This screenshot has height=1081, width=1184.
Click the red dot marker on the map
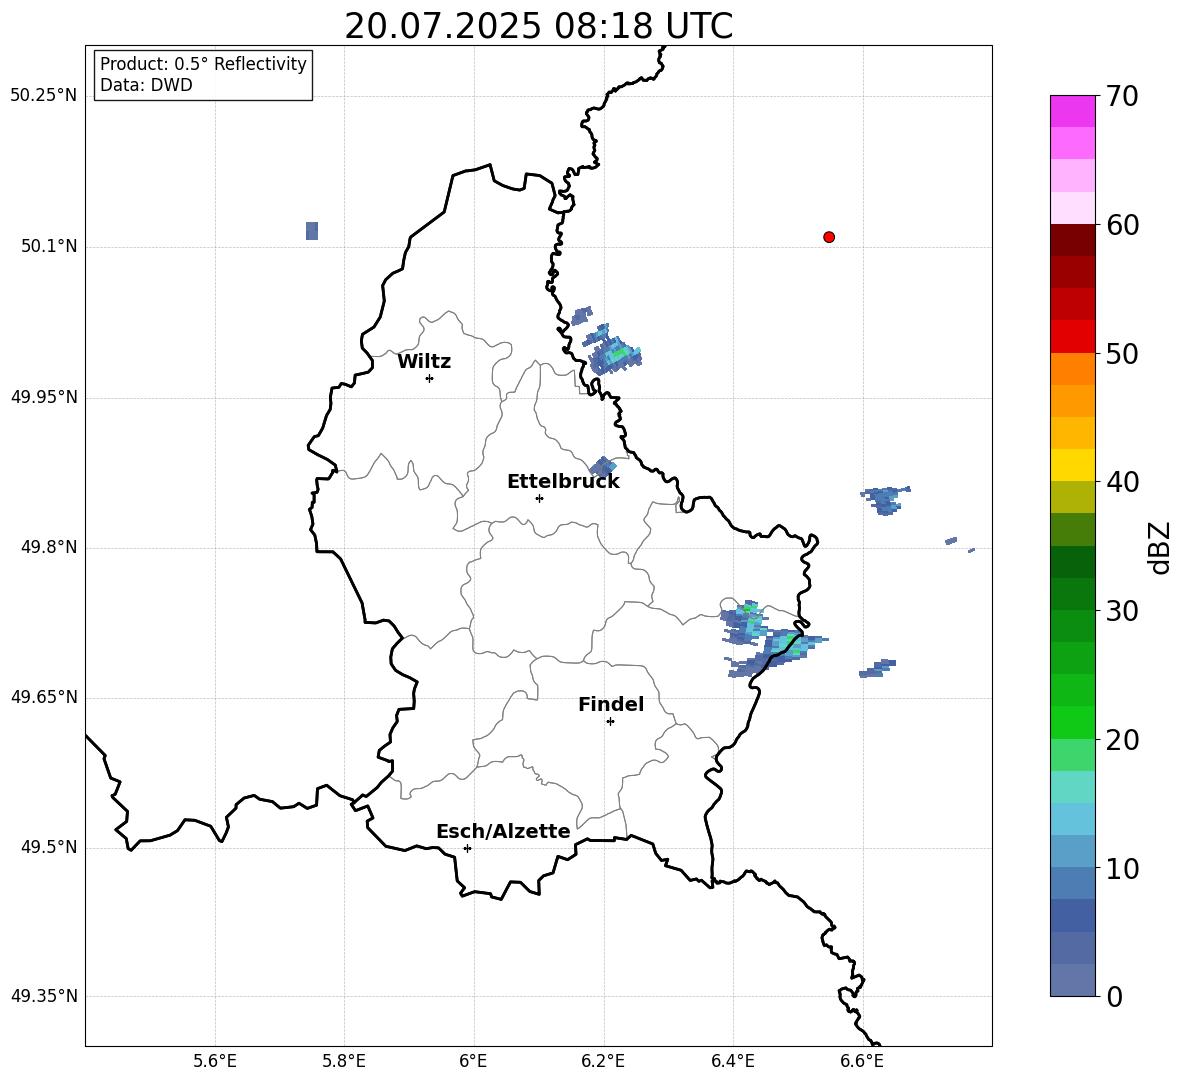(829, 237)
